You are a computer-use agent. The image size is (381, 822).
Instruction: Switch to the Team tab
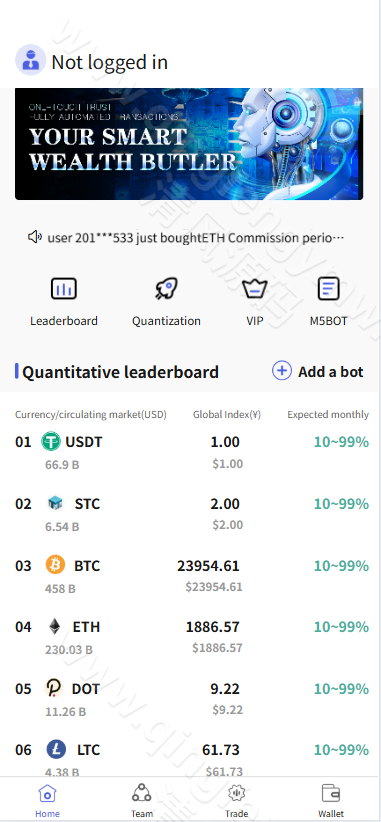coord(141,801)
